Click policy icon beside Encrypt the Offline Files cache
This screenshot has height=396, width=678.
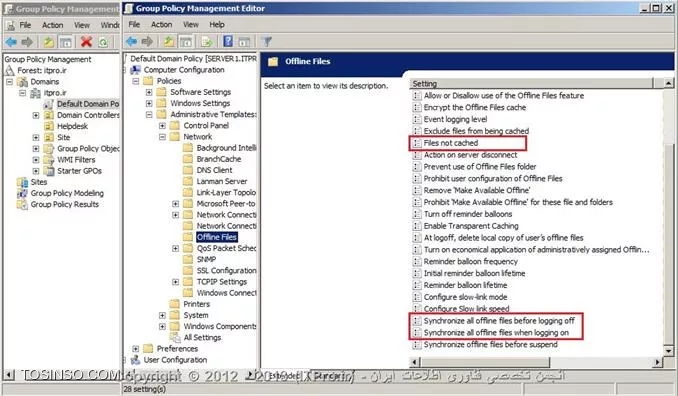tap(417, 108)
